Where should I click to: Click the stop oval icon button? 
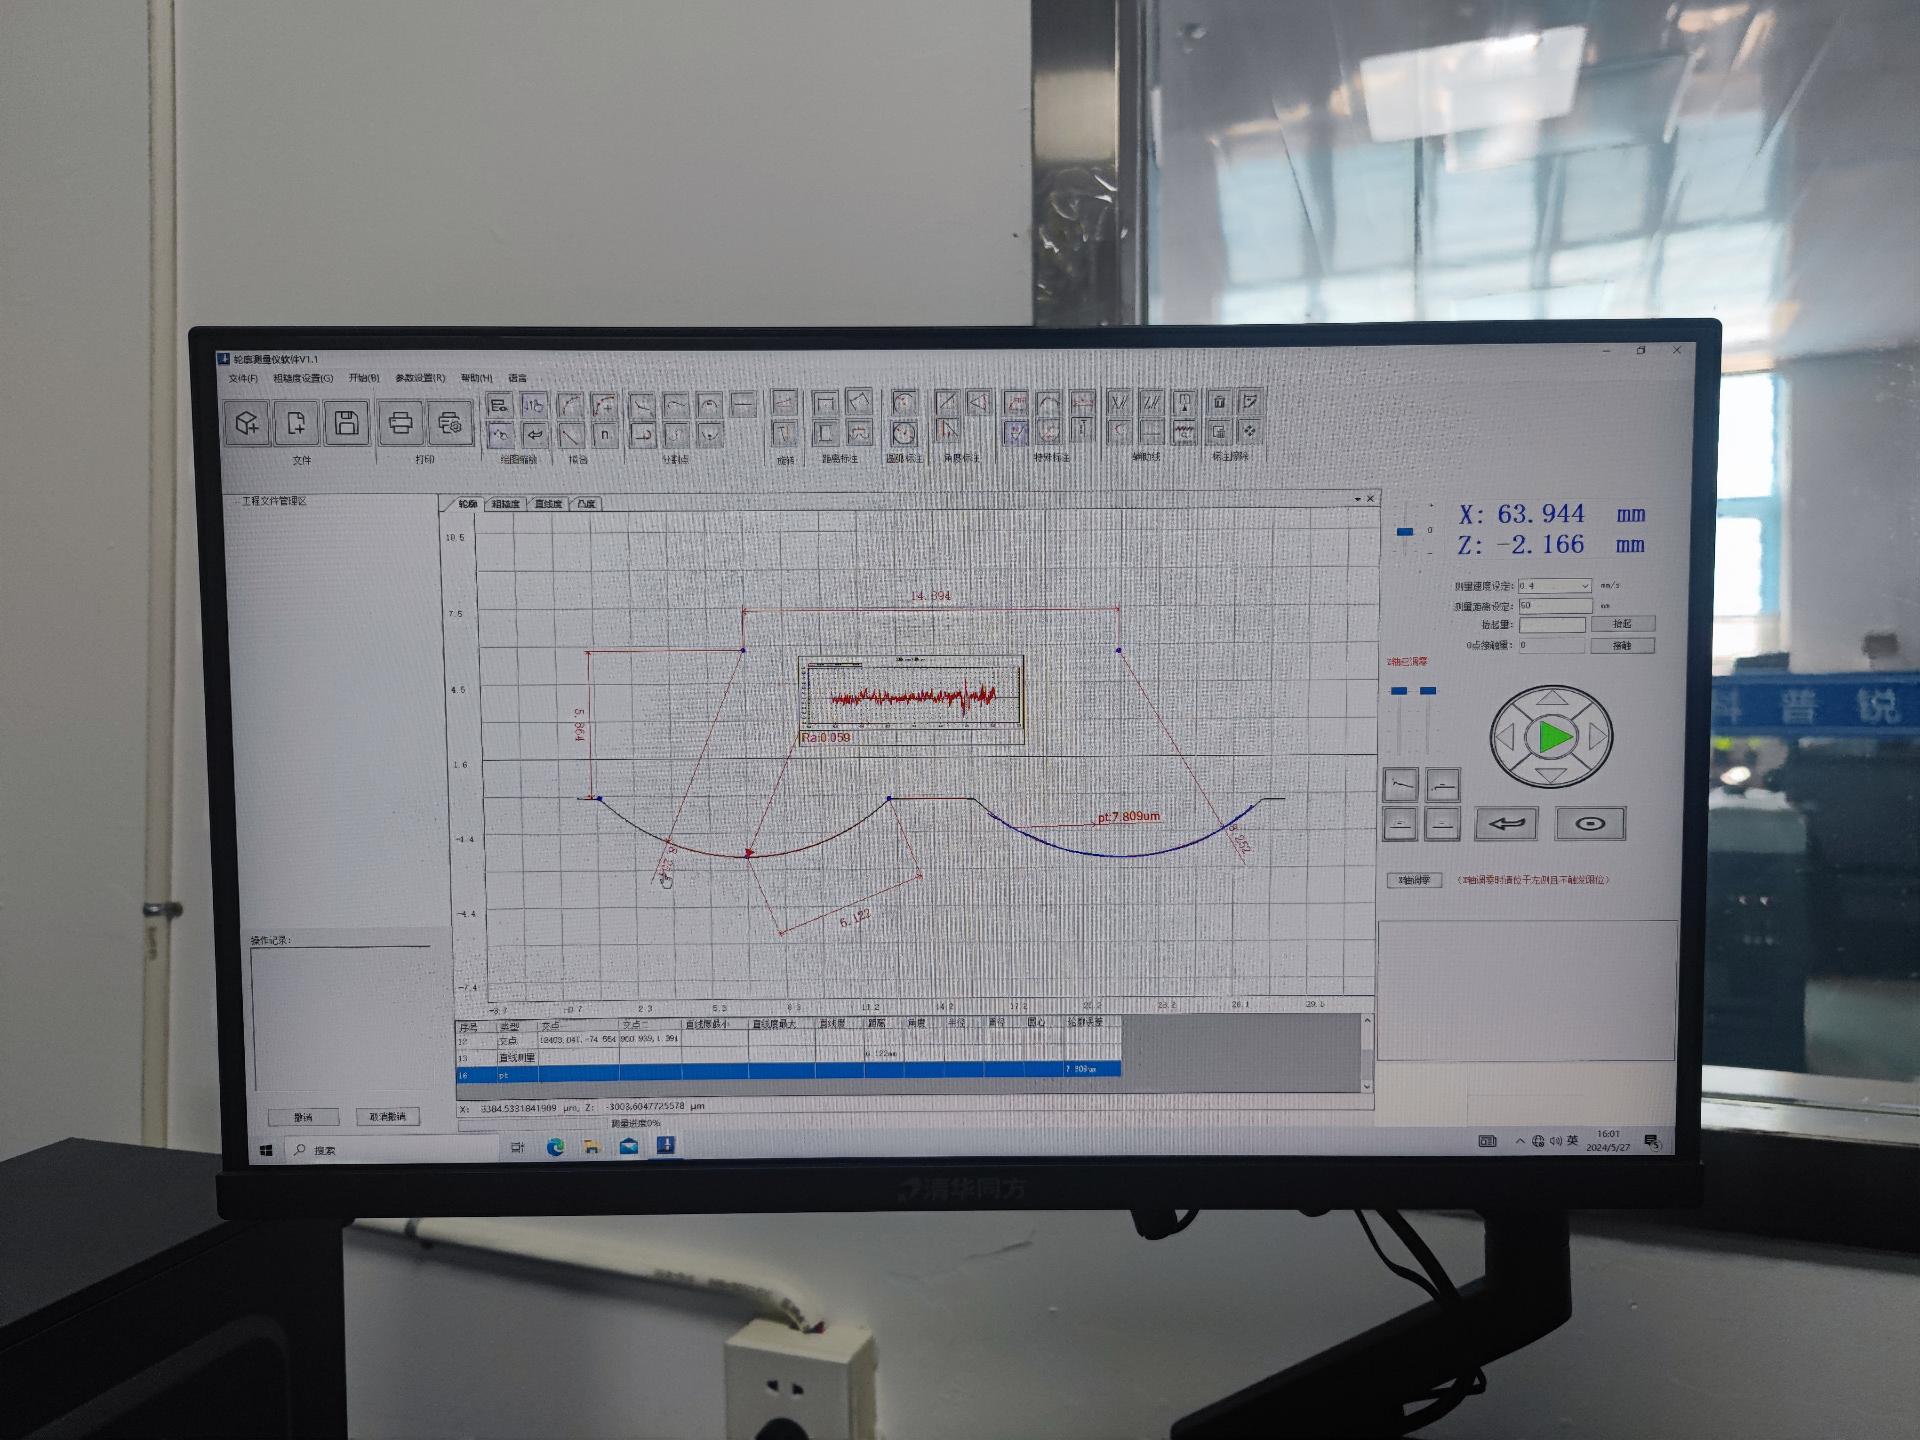[x=1590, y=823]
